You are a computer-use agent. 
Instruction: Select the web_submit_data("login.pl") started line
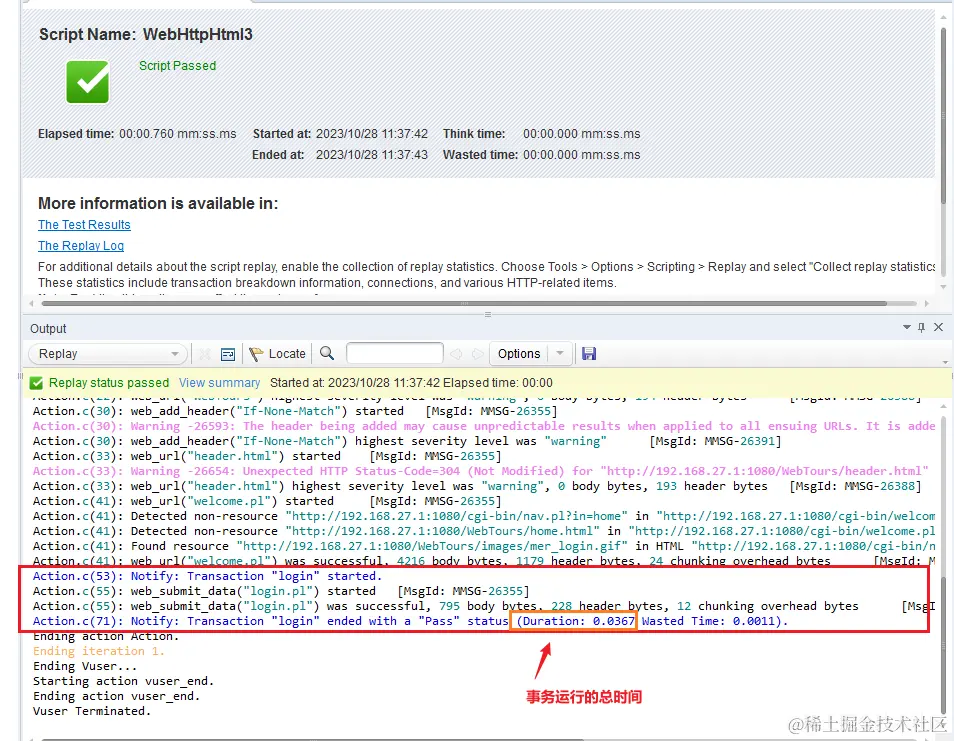tap(281, 591)
